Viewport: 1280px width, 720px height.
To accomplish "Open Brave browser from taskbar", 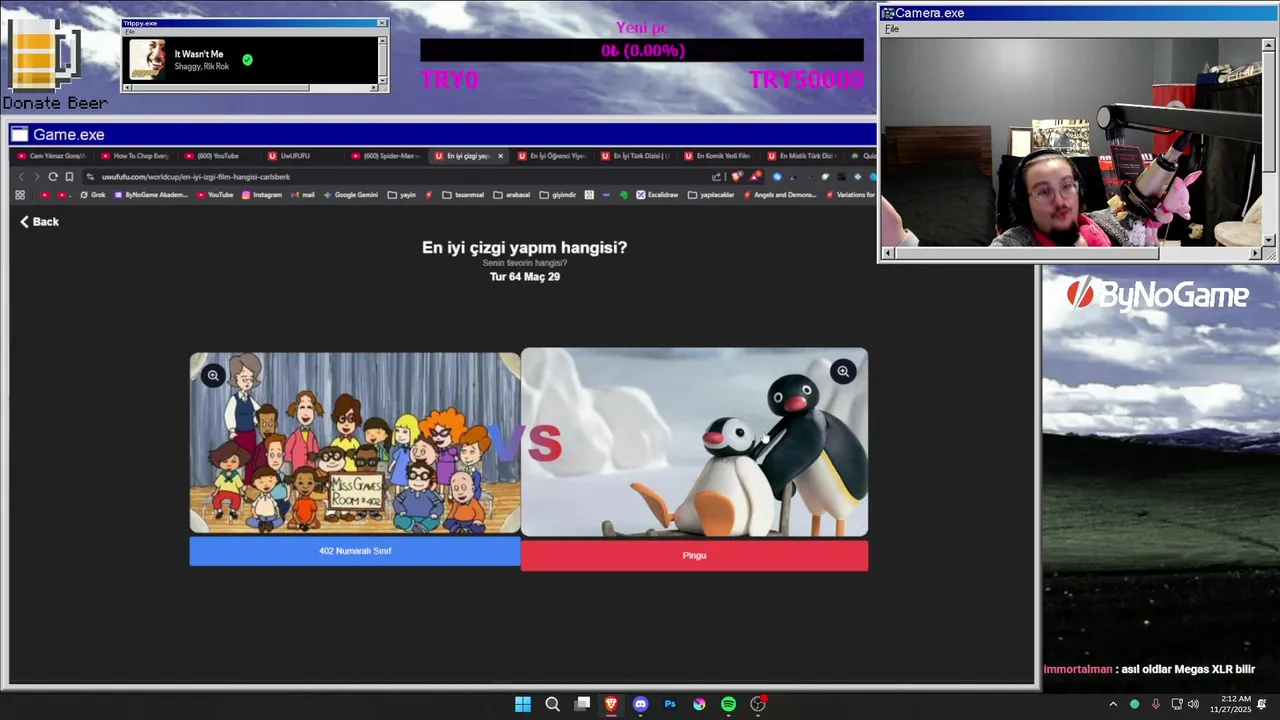I will (x=611, y=704).
